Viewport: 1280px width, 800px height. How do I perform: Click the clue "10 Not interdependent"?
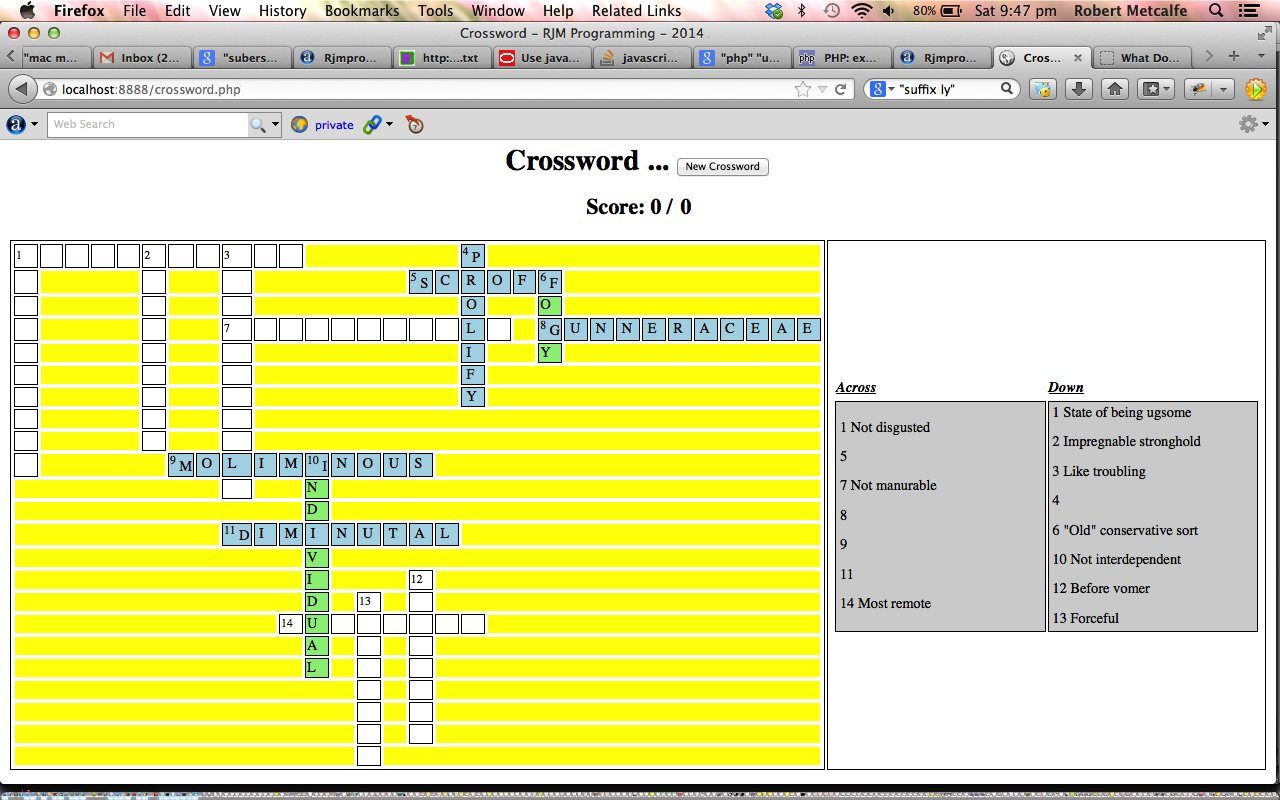coord(1116,559)
